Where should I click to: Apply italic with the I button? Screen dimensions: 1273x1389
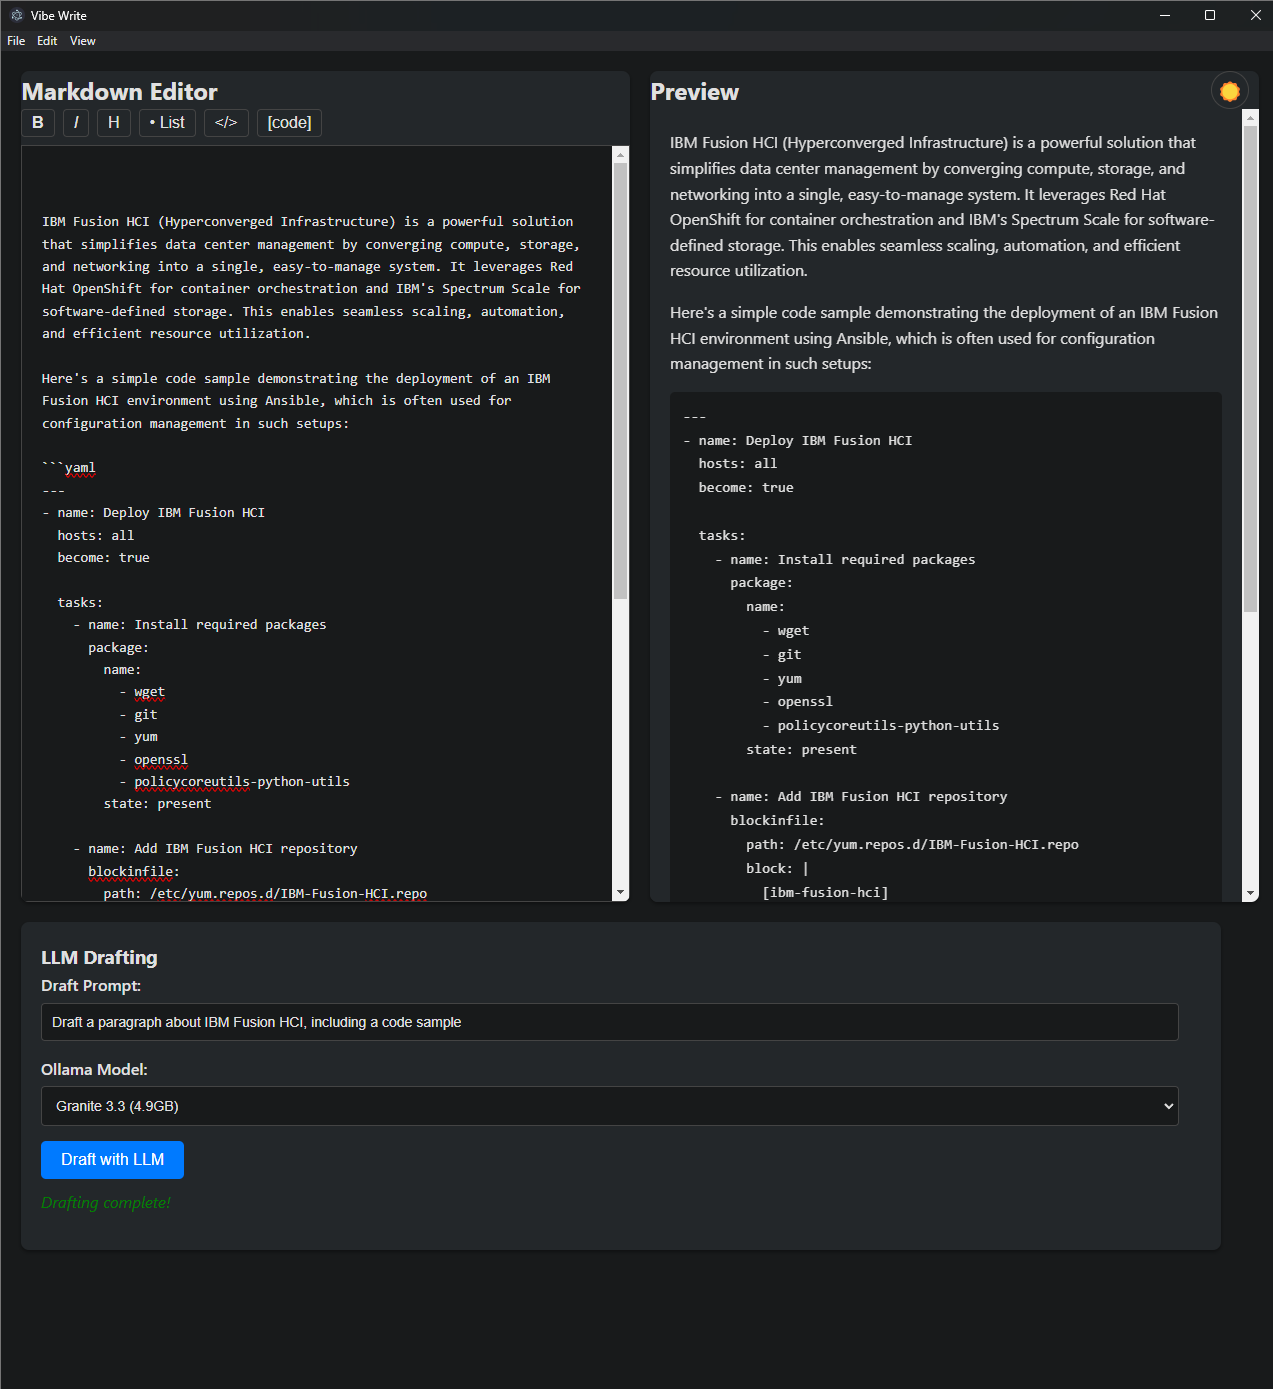point(76,122)
